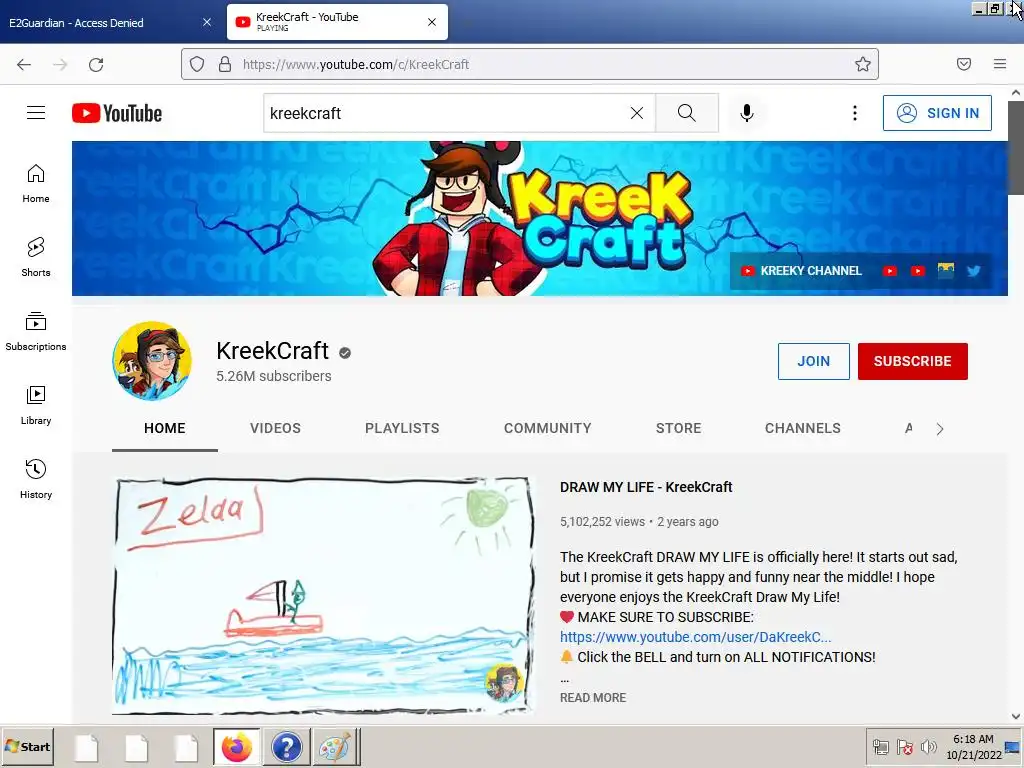
Task: Switch to the COMMUNITY tab
Action: (x=547, y=428)
